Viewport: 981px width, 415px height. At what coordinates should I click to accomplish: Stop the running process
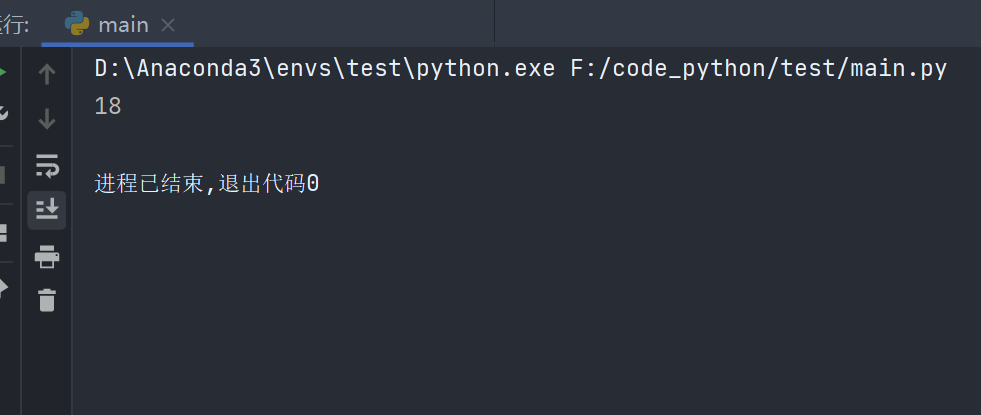3,174
